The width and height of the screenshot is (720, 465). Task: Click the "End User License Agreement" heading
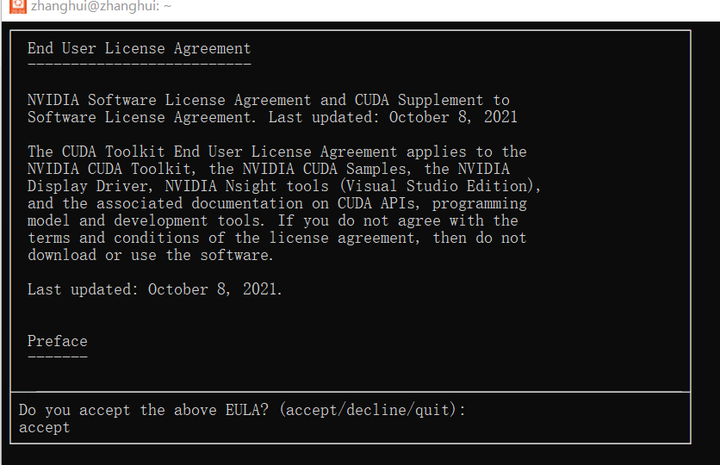(x=139, y=48)
